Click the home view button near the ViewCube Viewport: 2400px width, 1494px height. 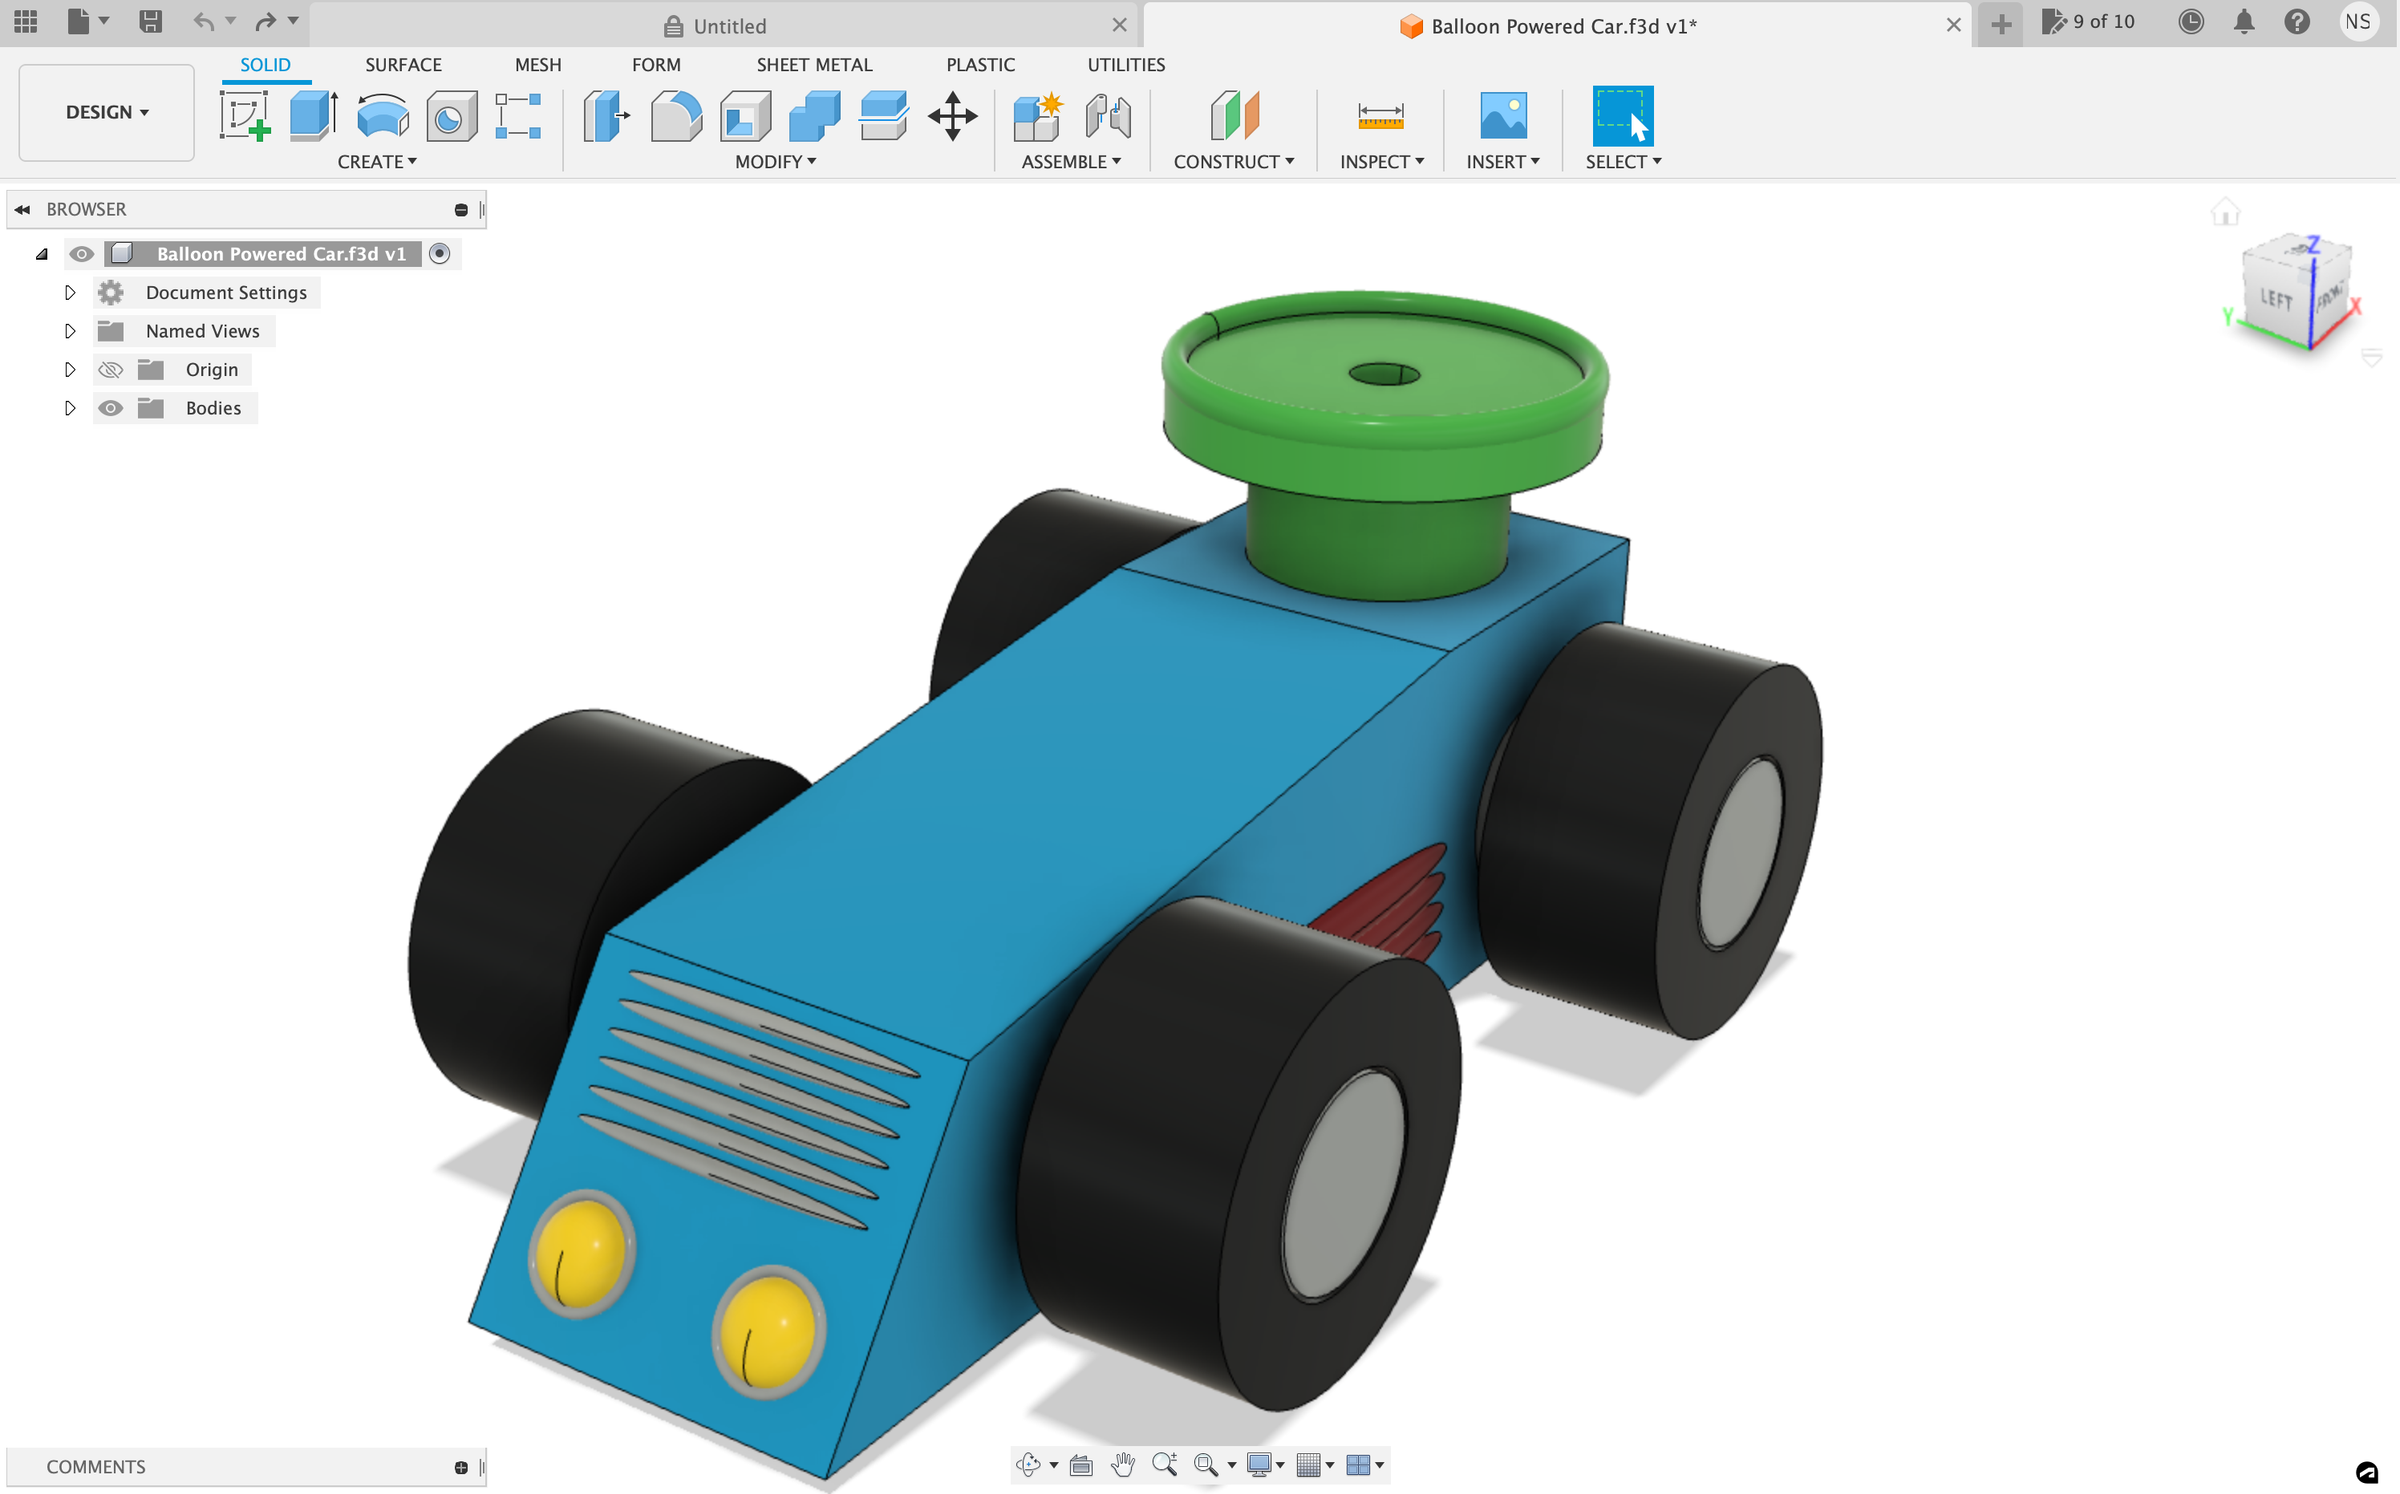point(2228,211)
